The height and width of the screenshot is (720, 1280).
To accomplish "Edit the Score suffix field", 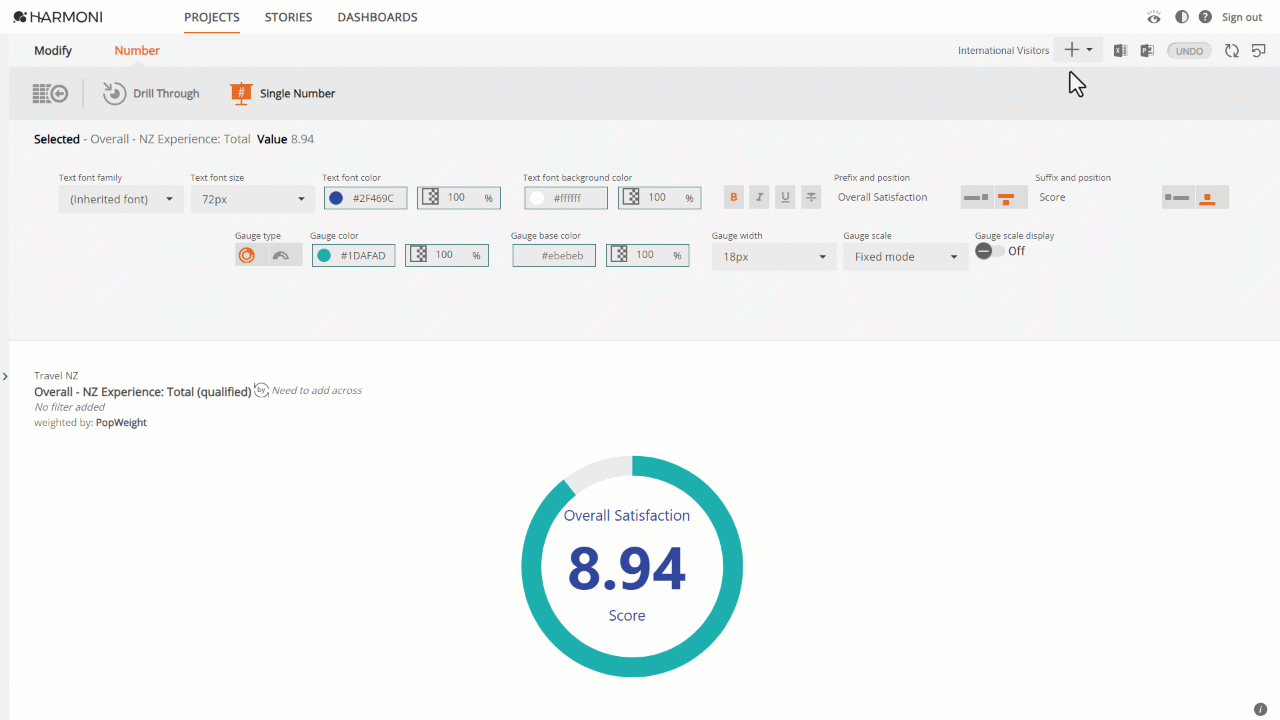I will click(x=1095, y=197).
